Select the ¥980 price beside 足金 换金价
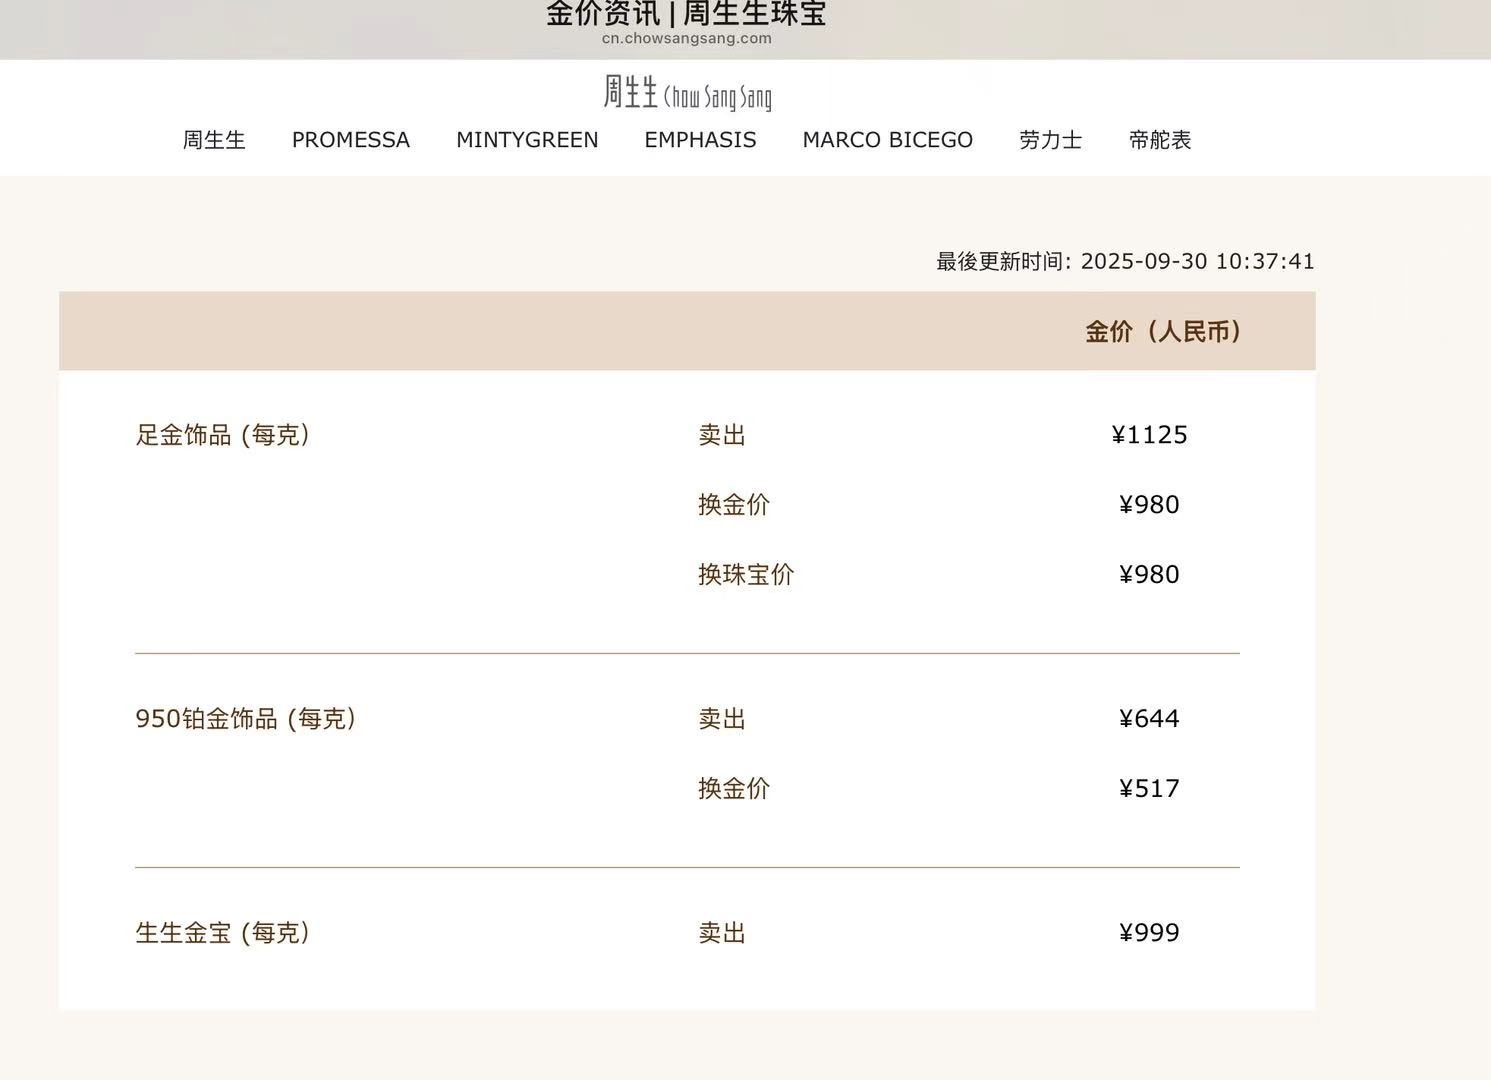1491x1080 pixels. 1150,505
